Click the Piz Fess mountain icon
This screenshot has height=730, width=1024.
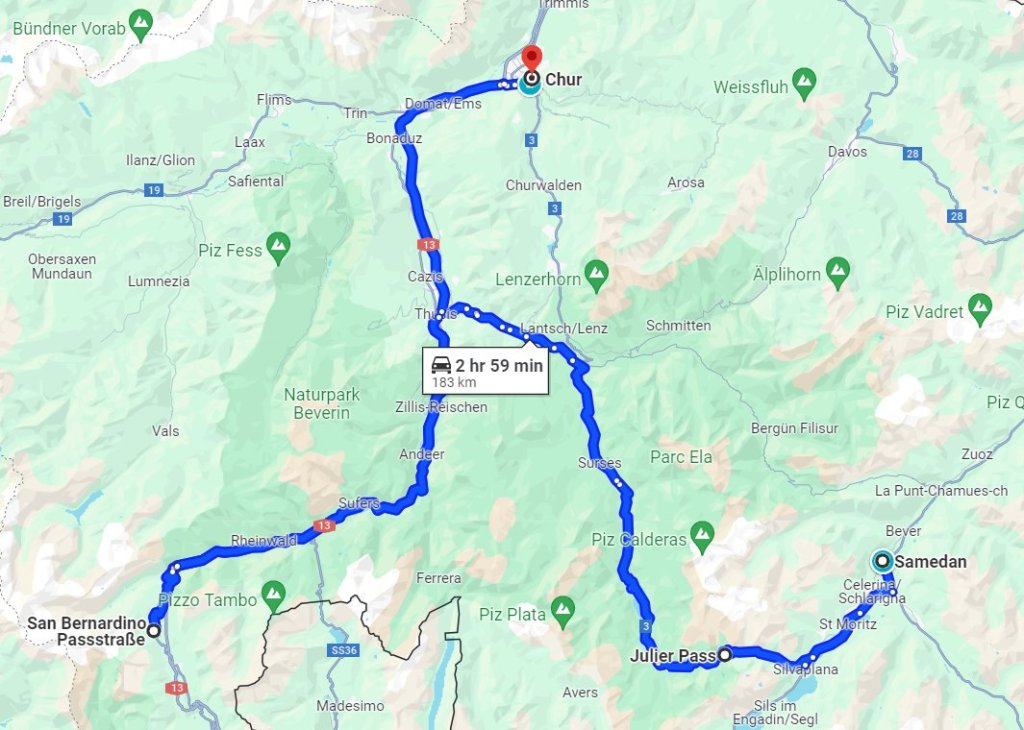[x=278, y=249]
